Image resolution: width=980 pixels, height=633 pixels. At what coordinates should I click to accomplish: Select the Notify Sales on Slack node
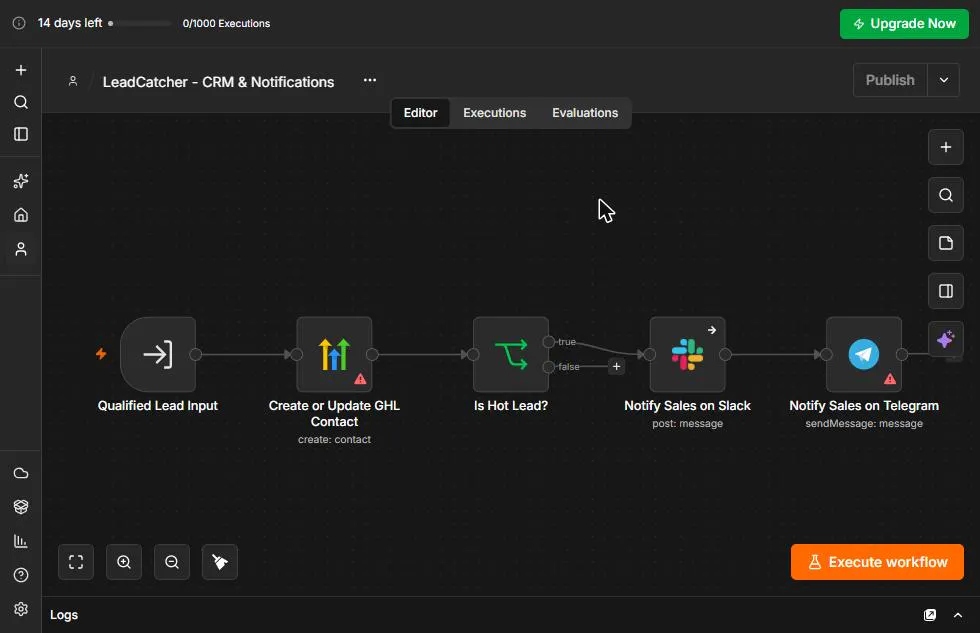[688, 354]
